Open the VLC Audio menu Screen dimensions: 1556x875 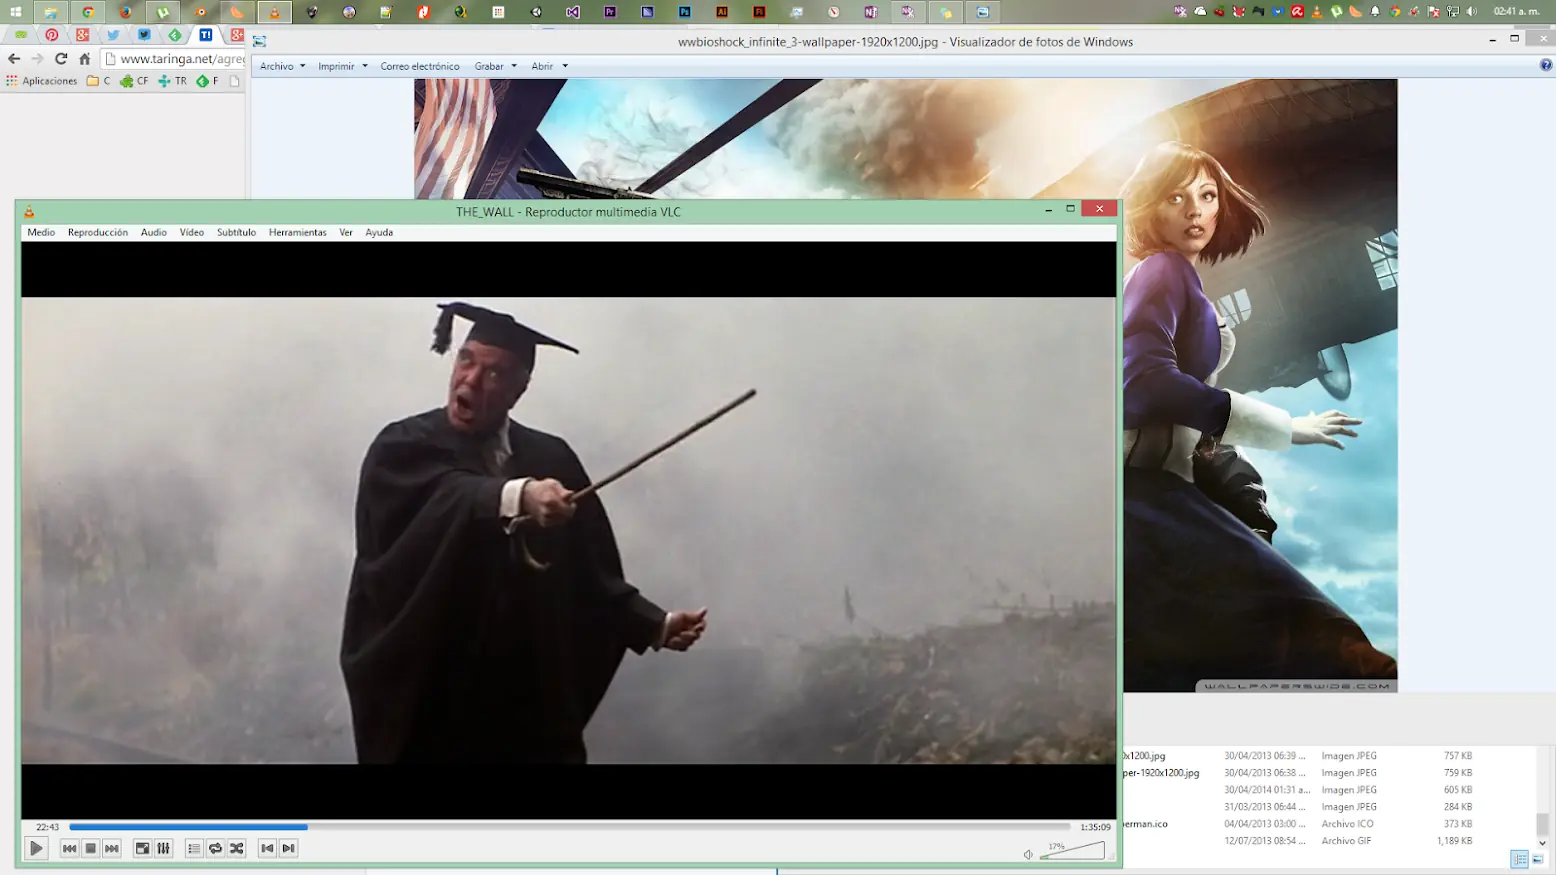pyautogui.click(x=154, y=232)
